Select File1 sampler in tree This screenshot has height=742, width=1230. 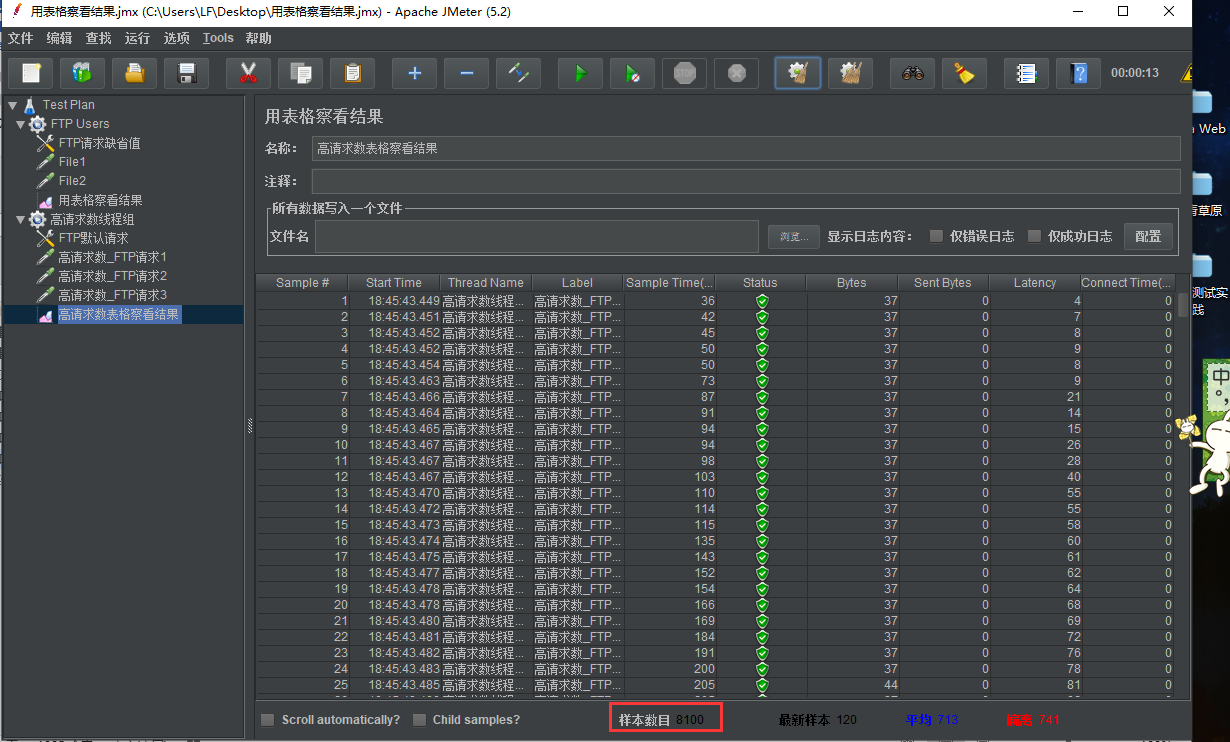coord(72,162)
